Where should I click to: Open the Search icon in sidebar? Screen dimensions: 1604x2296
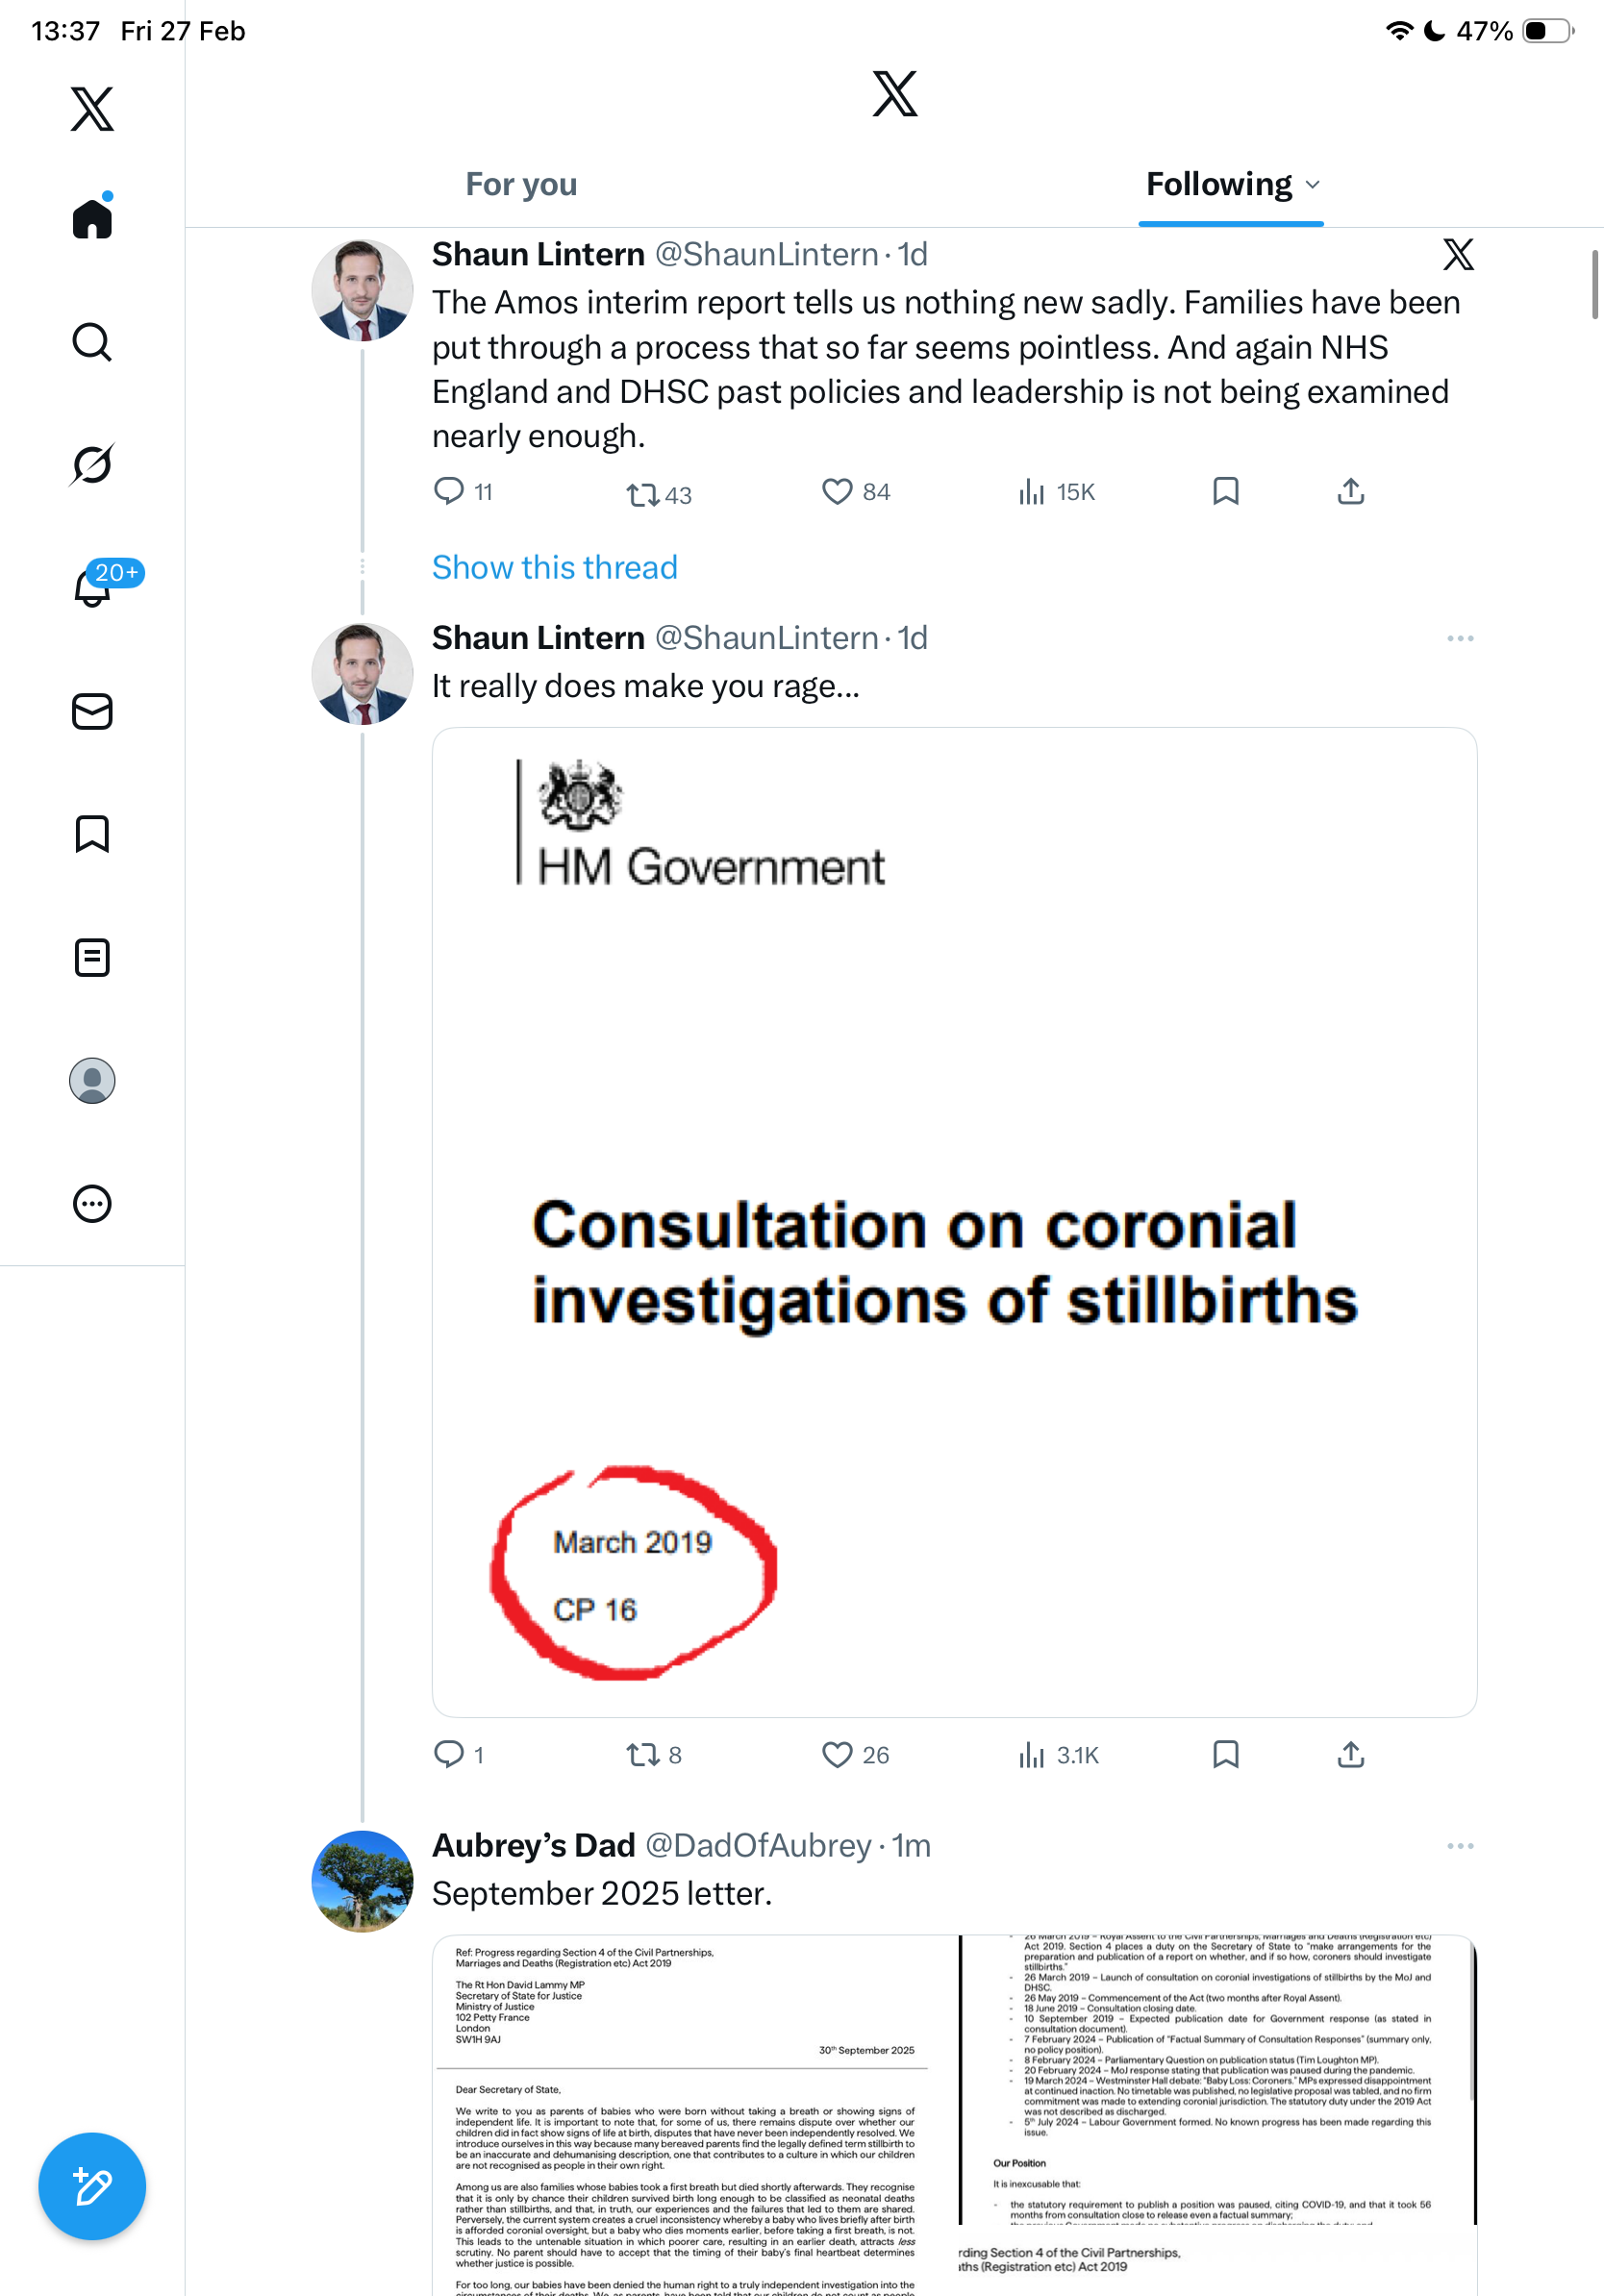click(92, 342)
